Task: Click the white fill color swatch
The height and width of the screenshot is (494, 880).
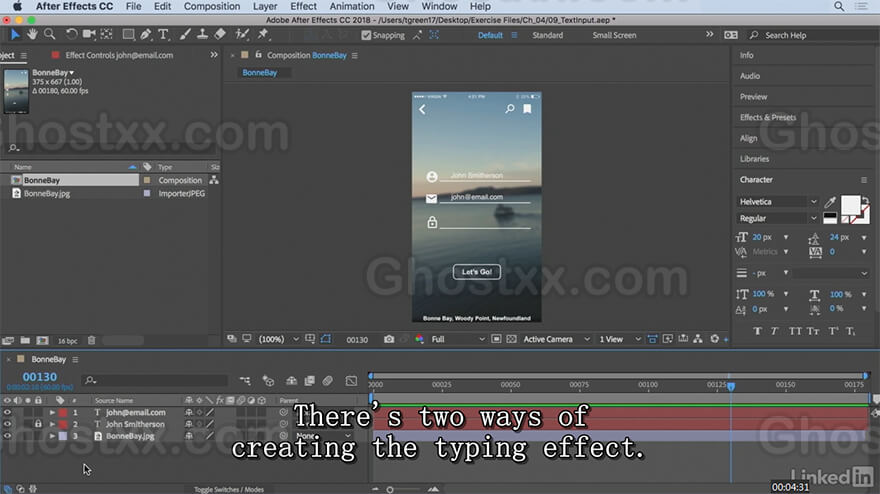Action: tap(850, 204)
